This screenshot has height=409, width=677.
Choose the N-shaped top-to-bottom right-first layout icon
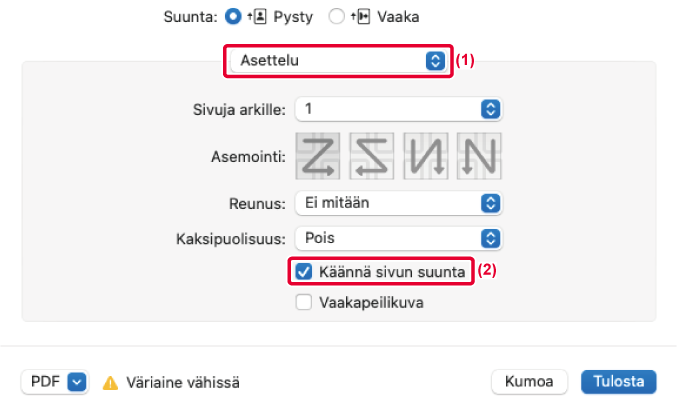click(x=479, y=156)
